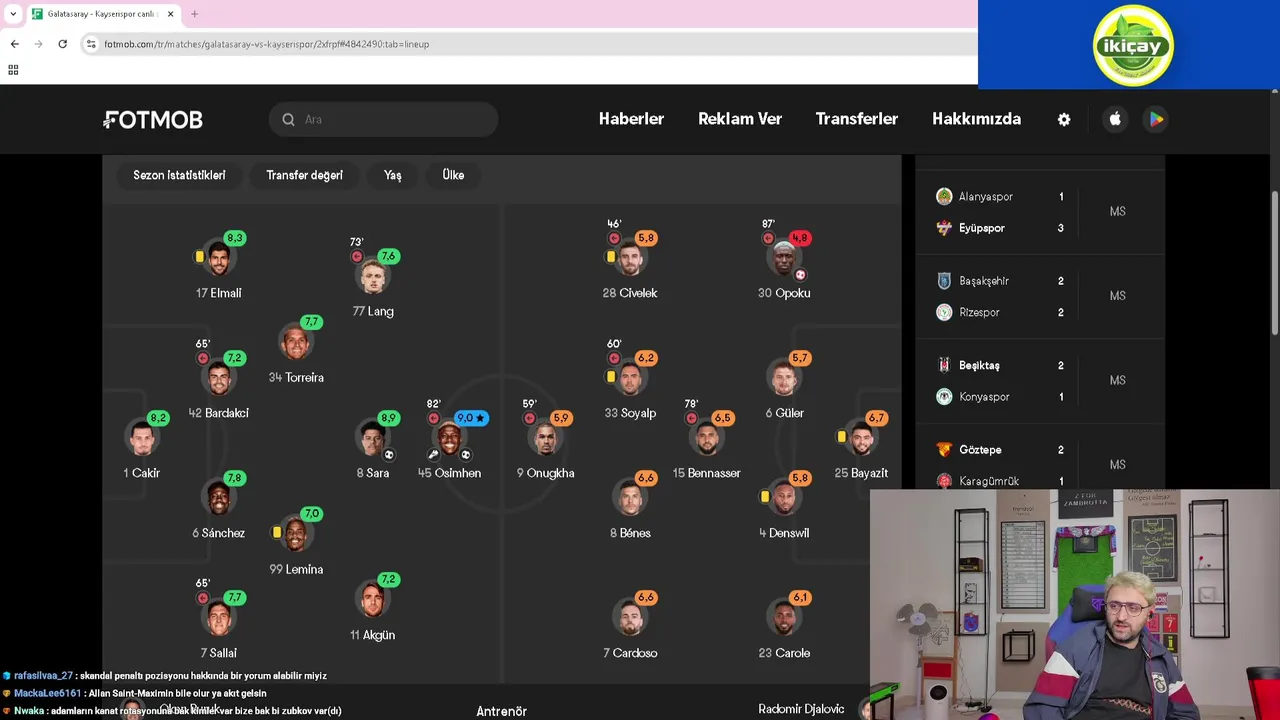Click Elmali's player avatar

218,258
